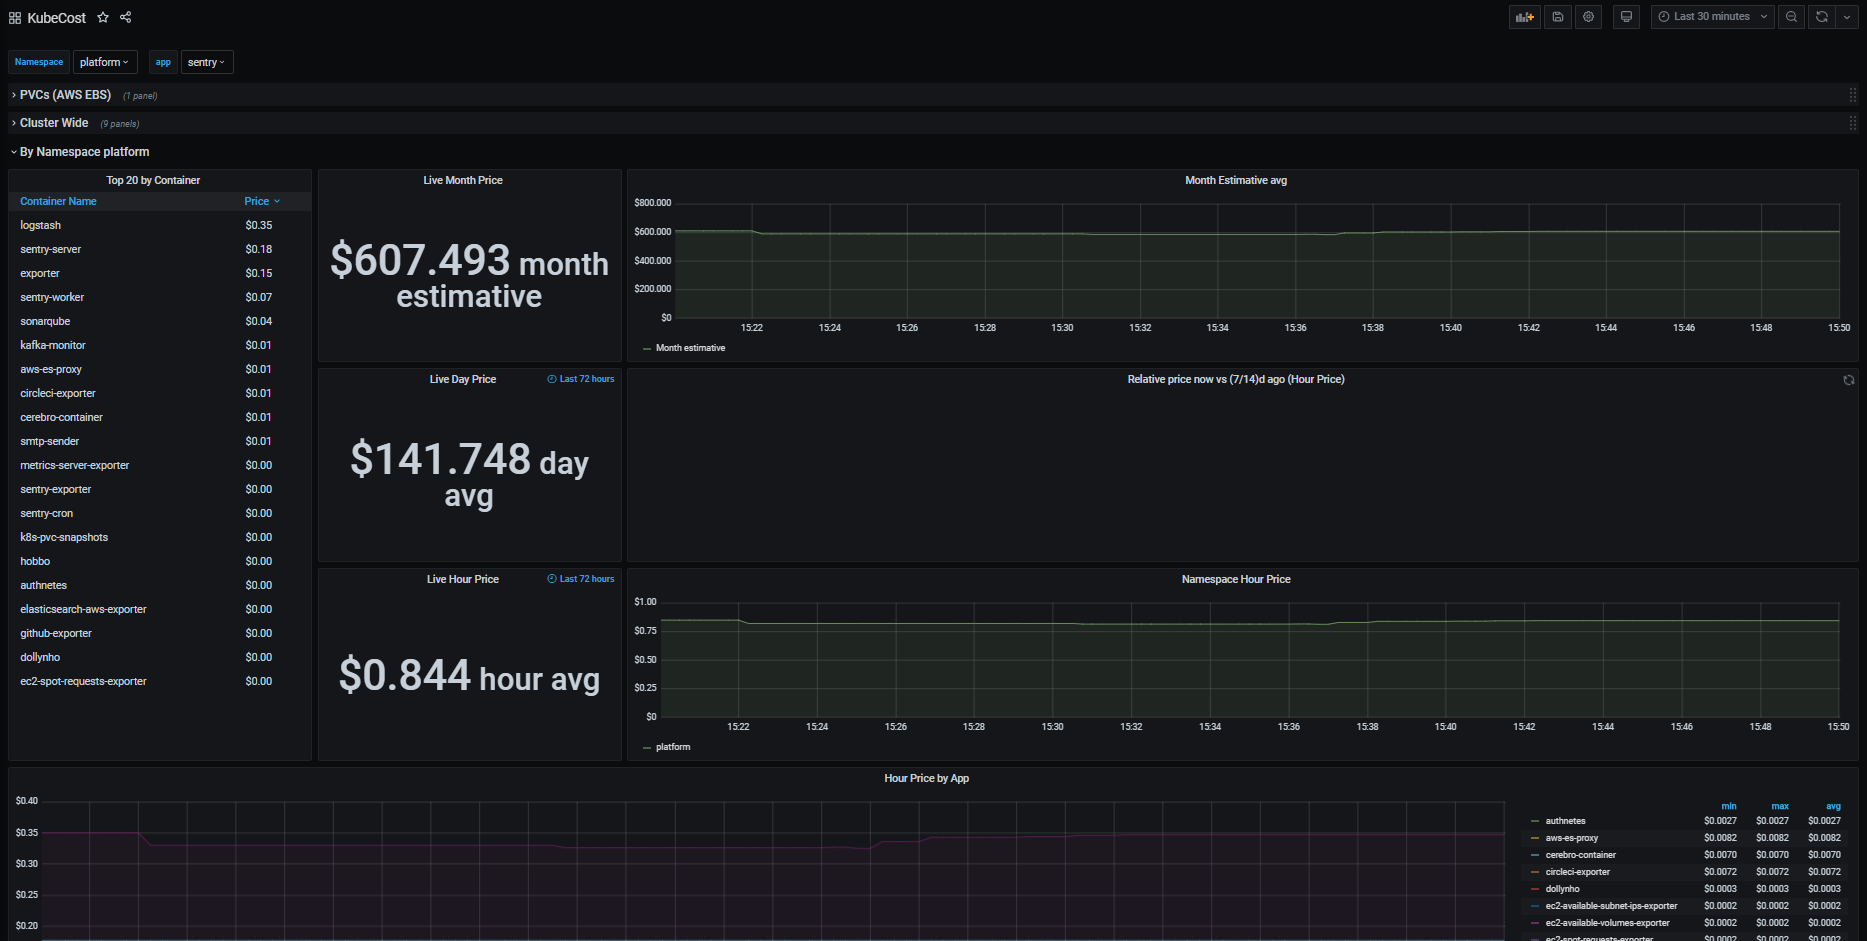
Task: Star the KubeCost dashboard
Action: tap(103, 17)
